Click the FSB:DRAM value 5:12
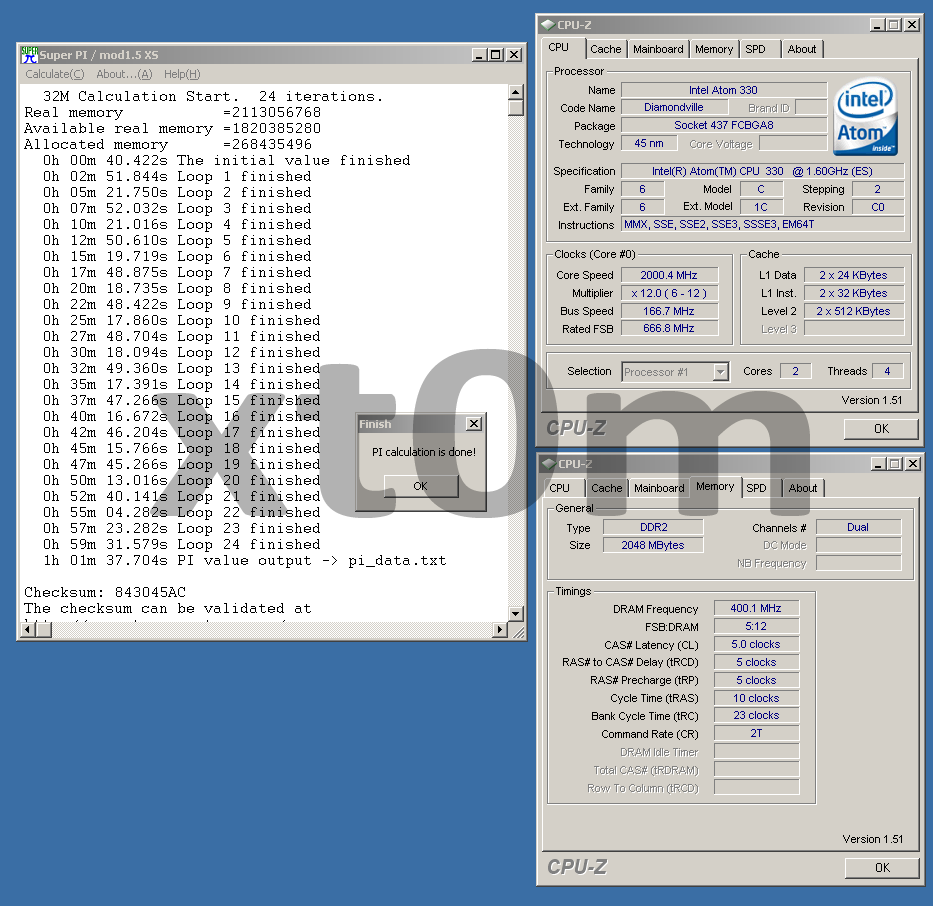 pyautogui.click(x=756, y=626)
